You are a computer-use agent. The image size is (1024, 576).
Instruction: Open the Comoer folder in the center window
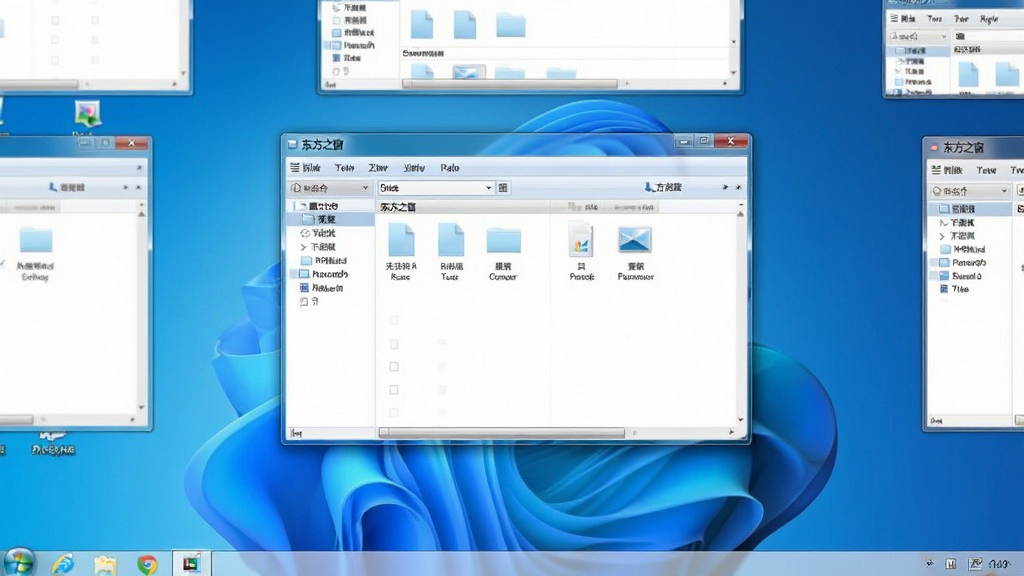click(x=504, y=240)
